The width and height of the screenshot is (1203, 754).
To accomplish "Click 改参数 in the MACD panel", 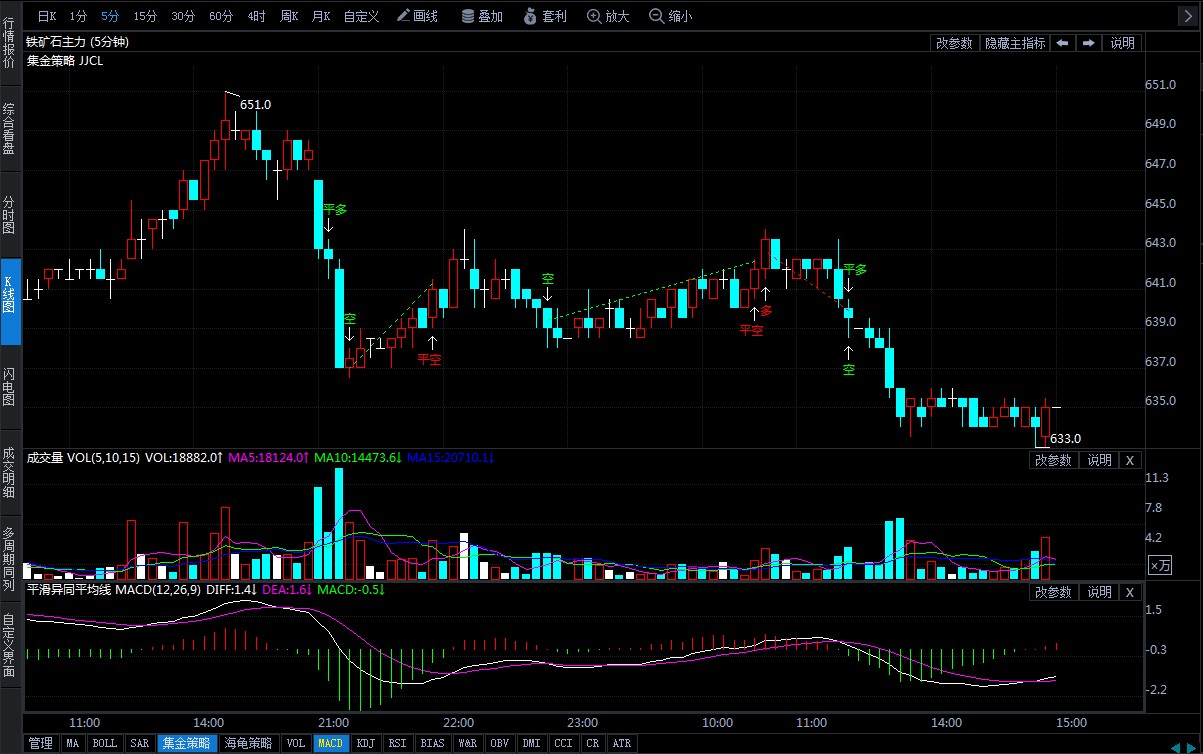I will coord(1052,592).
